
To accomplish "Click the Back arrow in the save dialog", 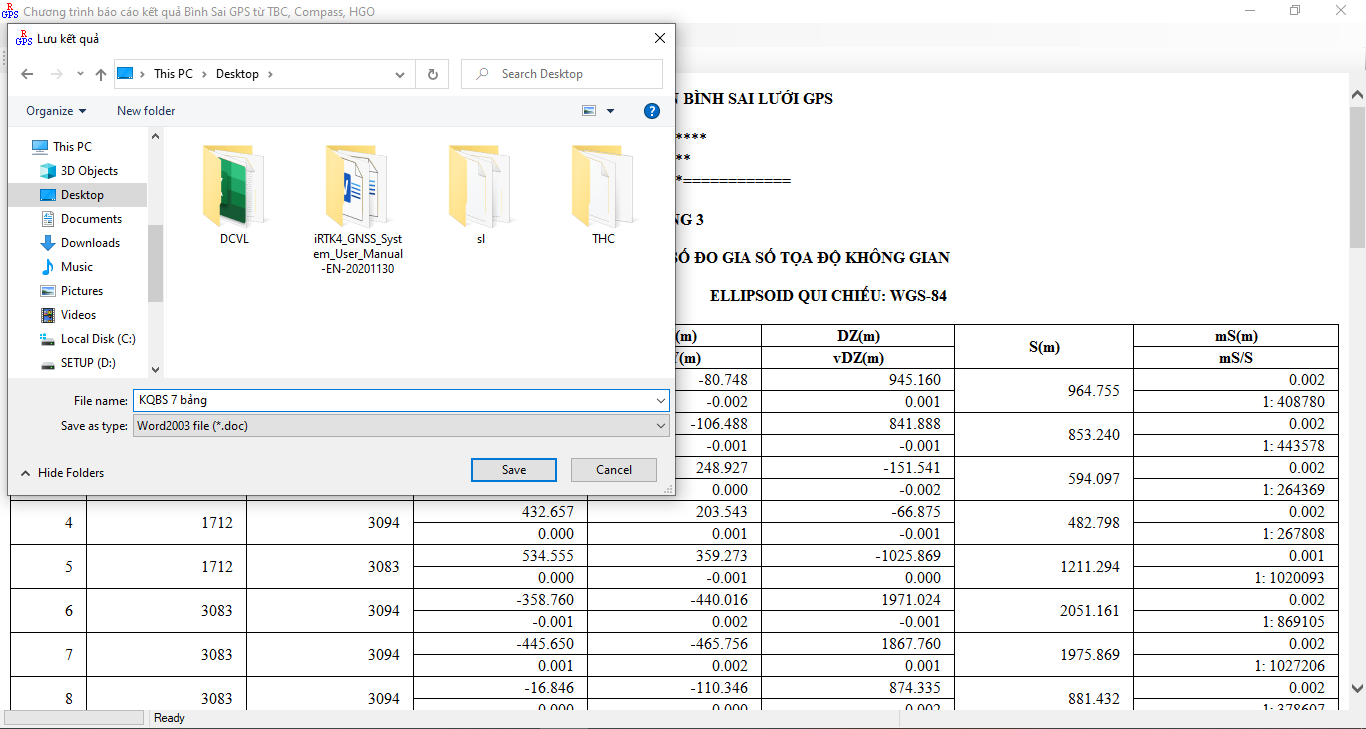I will (27, 74).
